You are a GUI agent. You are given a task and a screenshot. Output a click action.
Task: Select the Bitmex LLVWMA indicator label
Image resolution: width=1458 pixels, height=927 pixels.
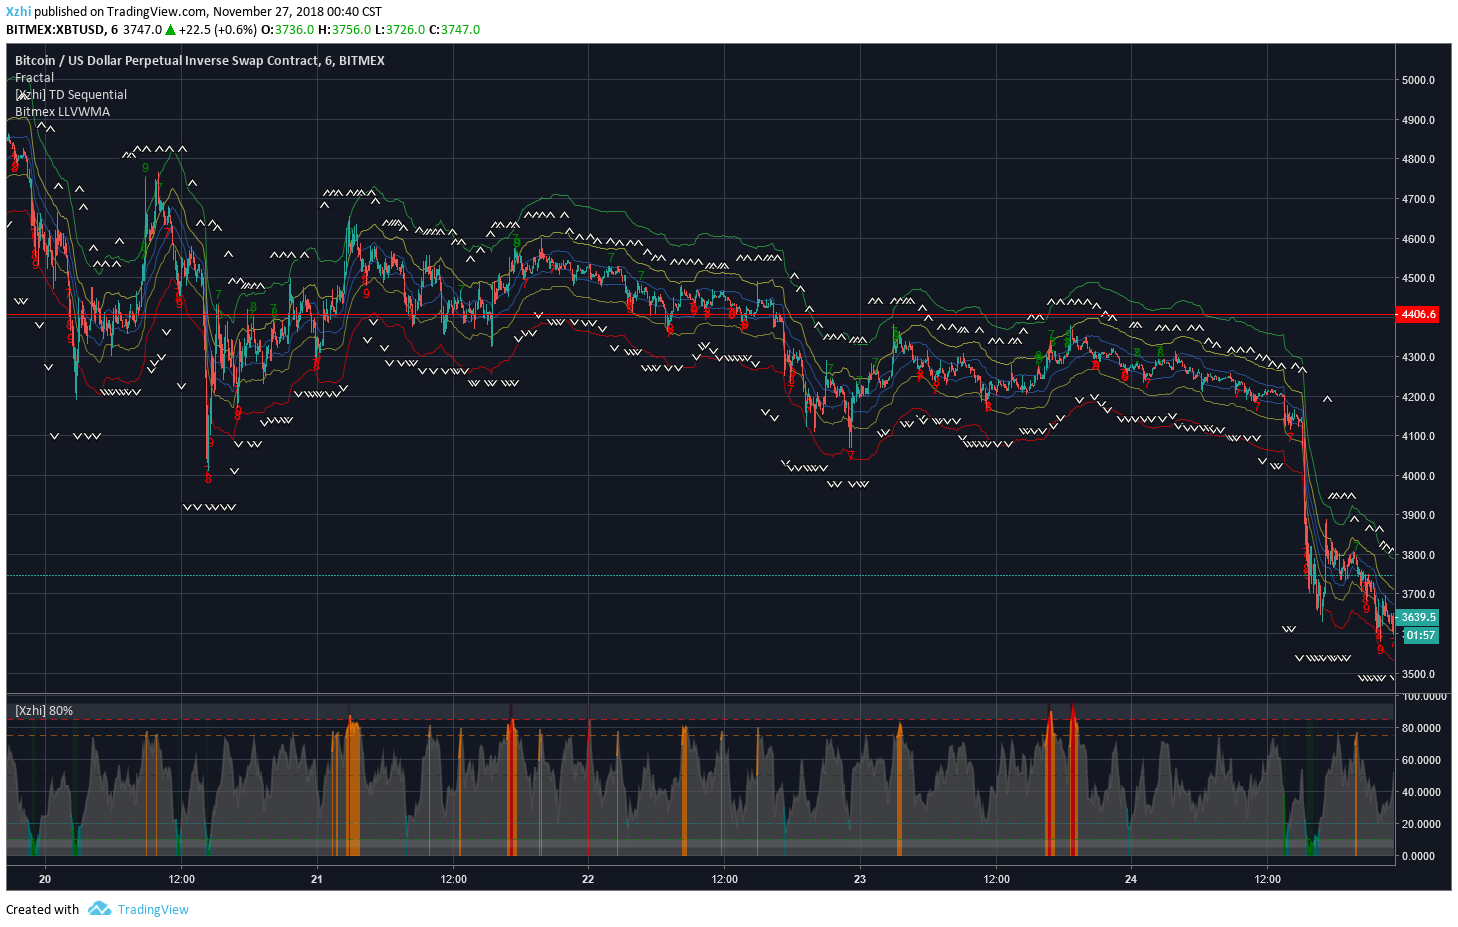click(x=62, y=112)
